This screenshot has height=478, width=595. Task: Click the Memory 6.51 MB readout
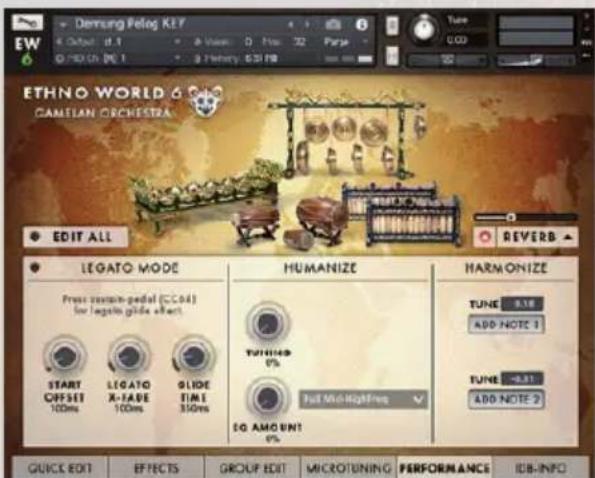pyautogui.click(x=235, y=58)
